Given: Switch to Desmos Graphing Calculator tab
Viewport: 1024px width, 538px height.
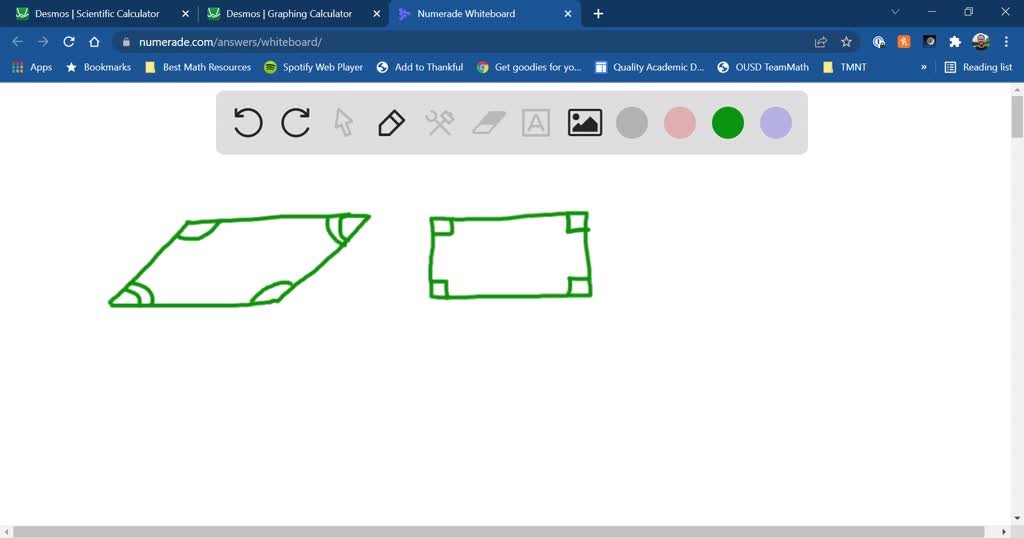Looking at the screenshot, I should click(x=289, y=14).
